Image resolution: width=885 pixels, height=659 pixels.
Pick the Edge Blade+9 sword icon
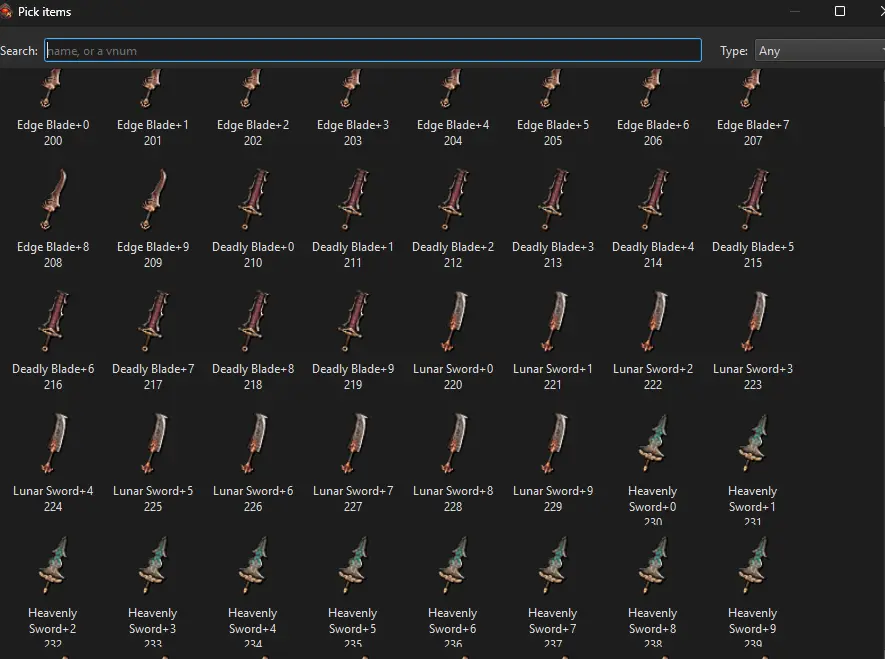coord(153,200)
